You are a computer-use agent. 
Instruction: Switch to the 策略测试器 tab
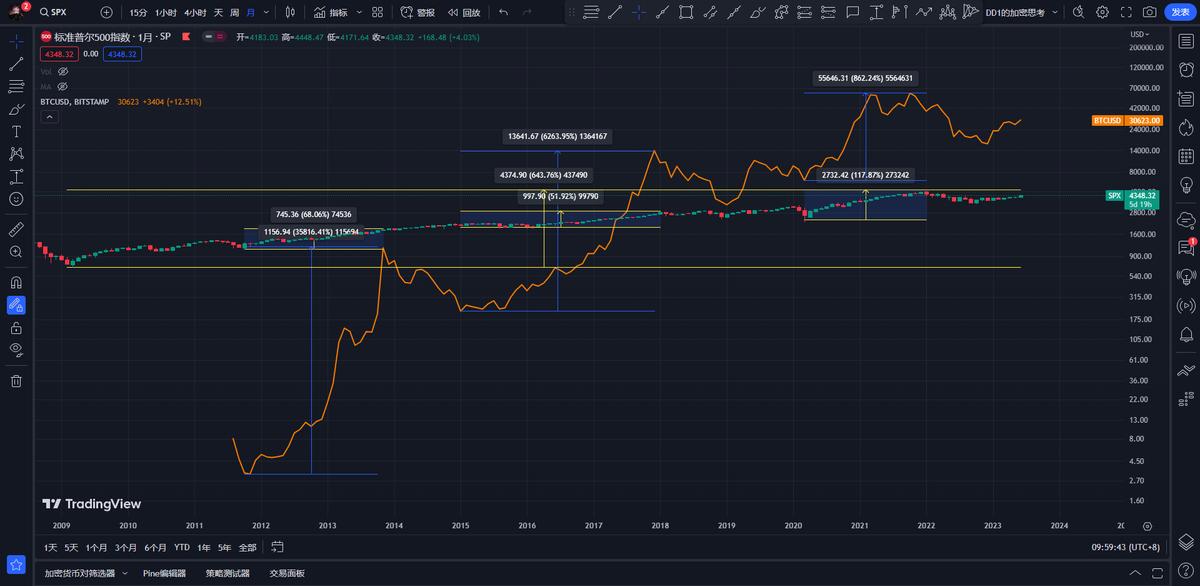(x=227, y=573)
